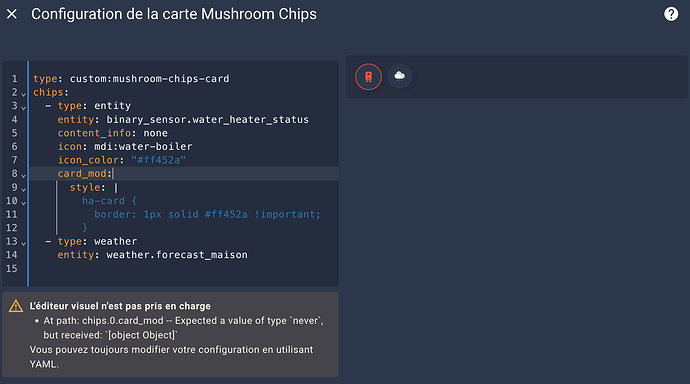Click the border color #ff452a text
The width and height of the screenshot is (690, 384).
pos(226,214)
